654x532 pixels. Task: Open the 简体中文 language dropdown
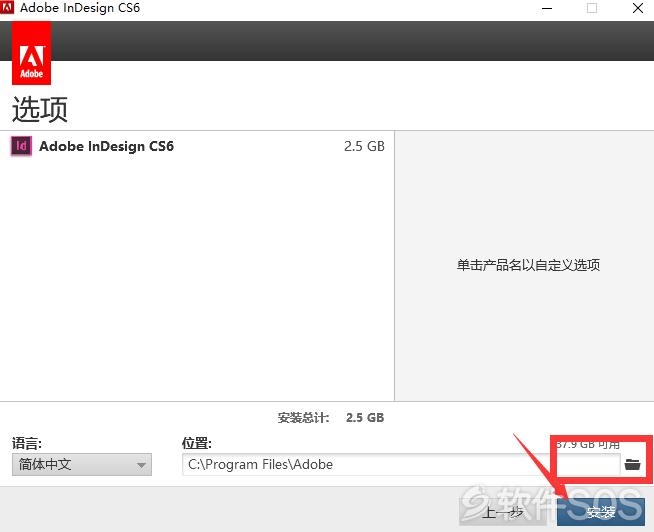click(82, 464)
